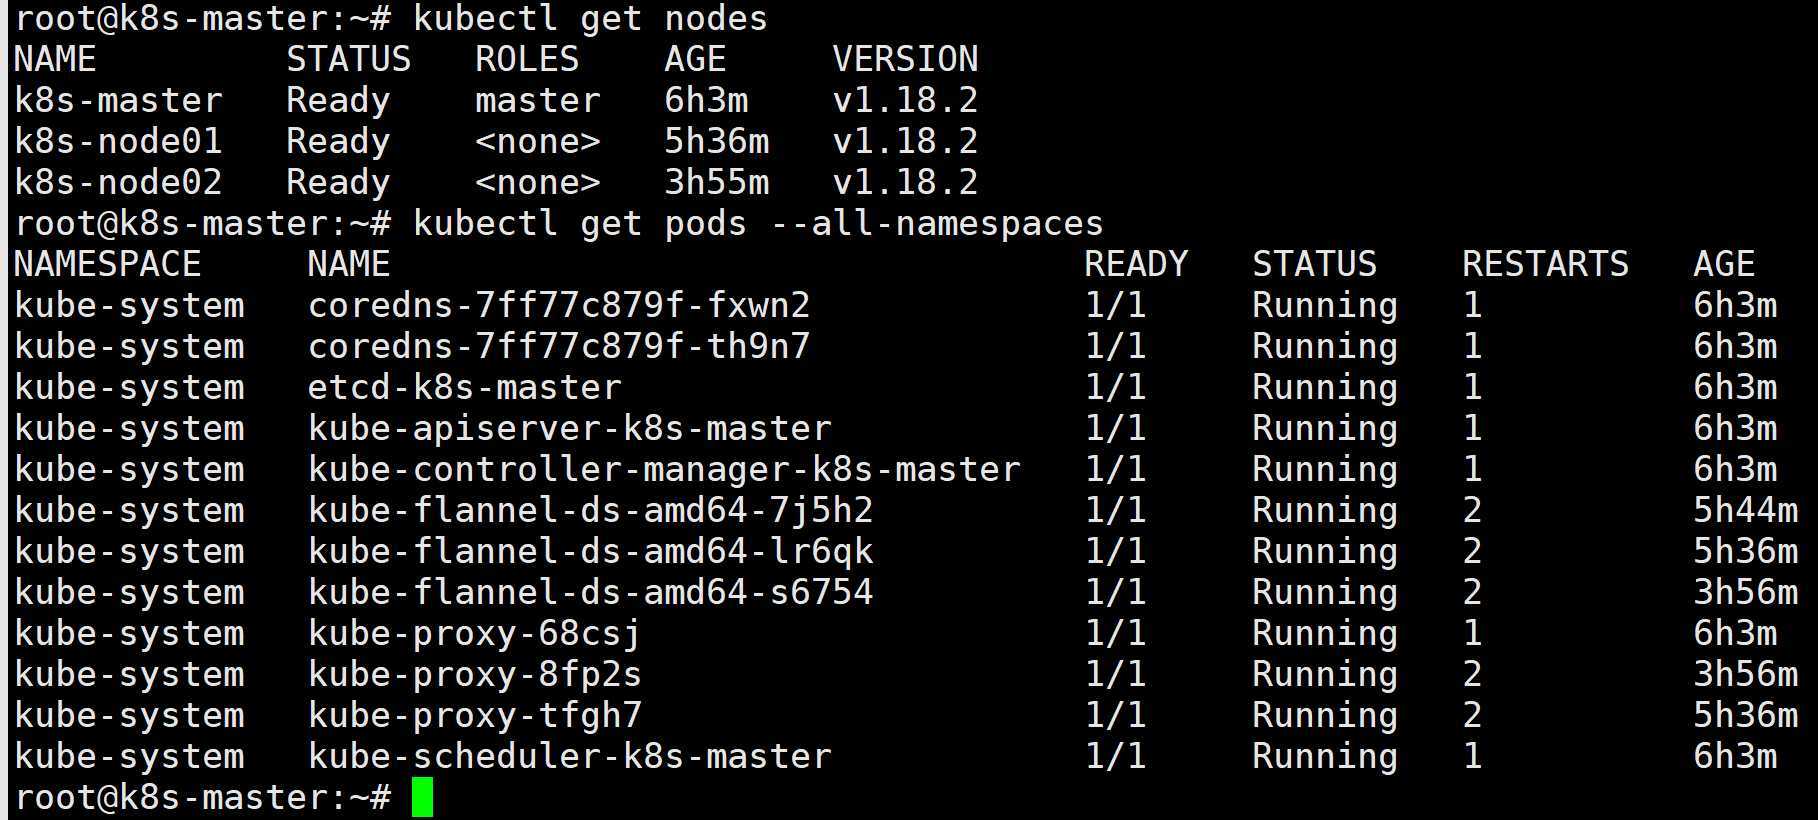Select the kube-flannel-ds-amd64-s6754 pod name

pos(591,592)
